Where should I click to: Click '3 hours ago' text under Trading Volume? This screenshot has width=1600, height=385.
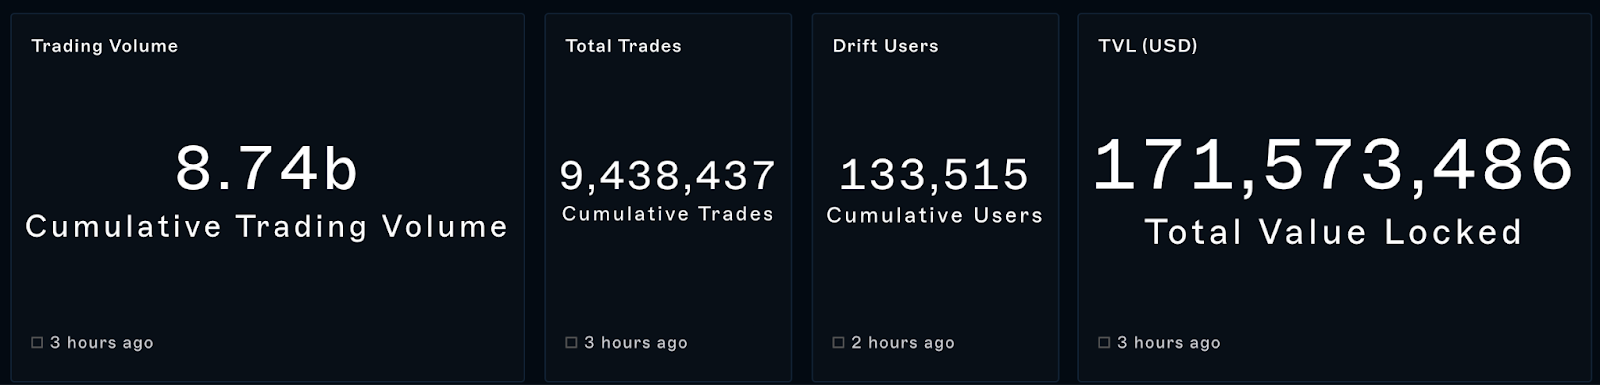102,343
